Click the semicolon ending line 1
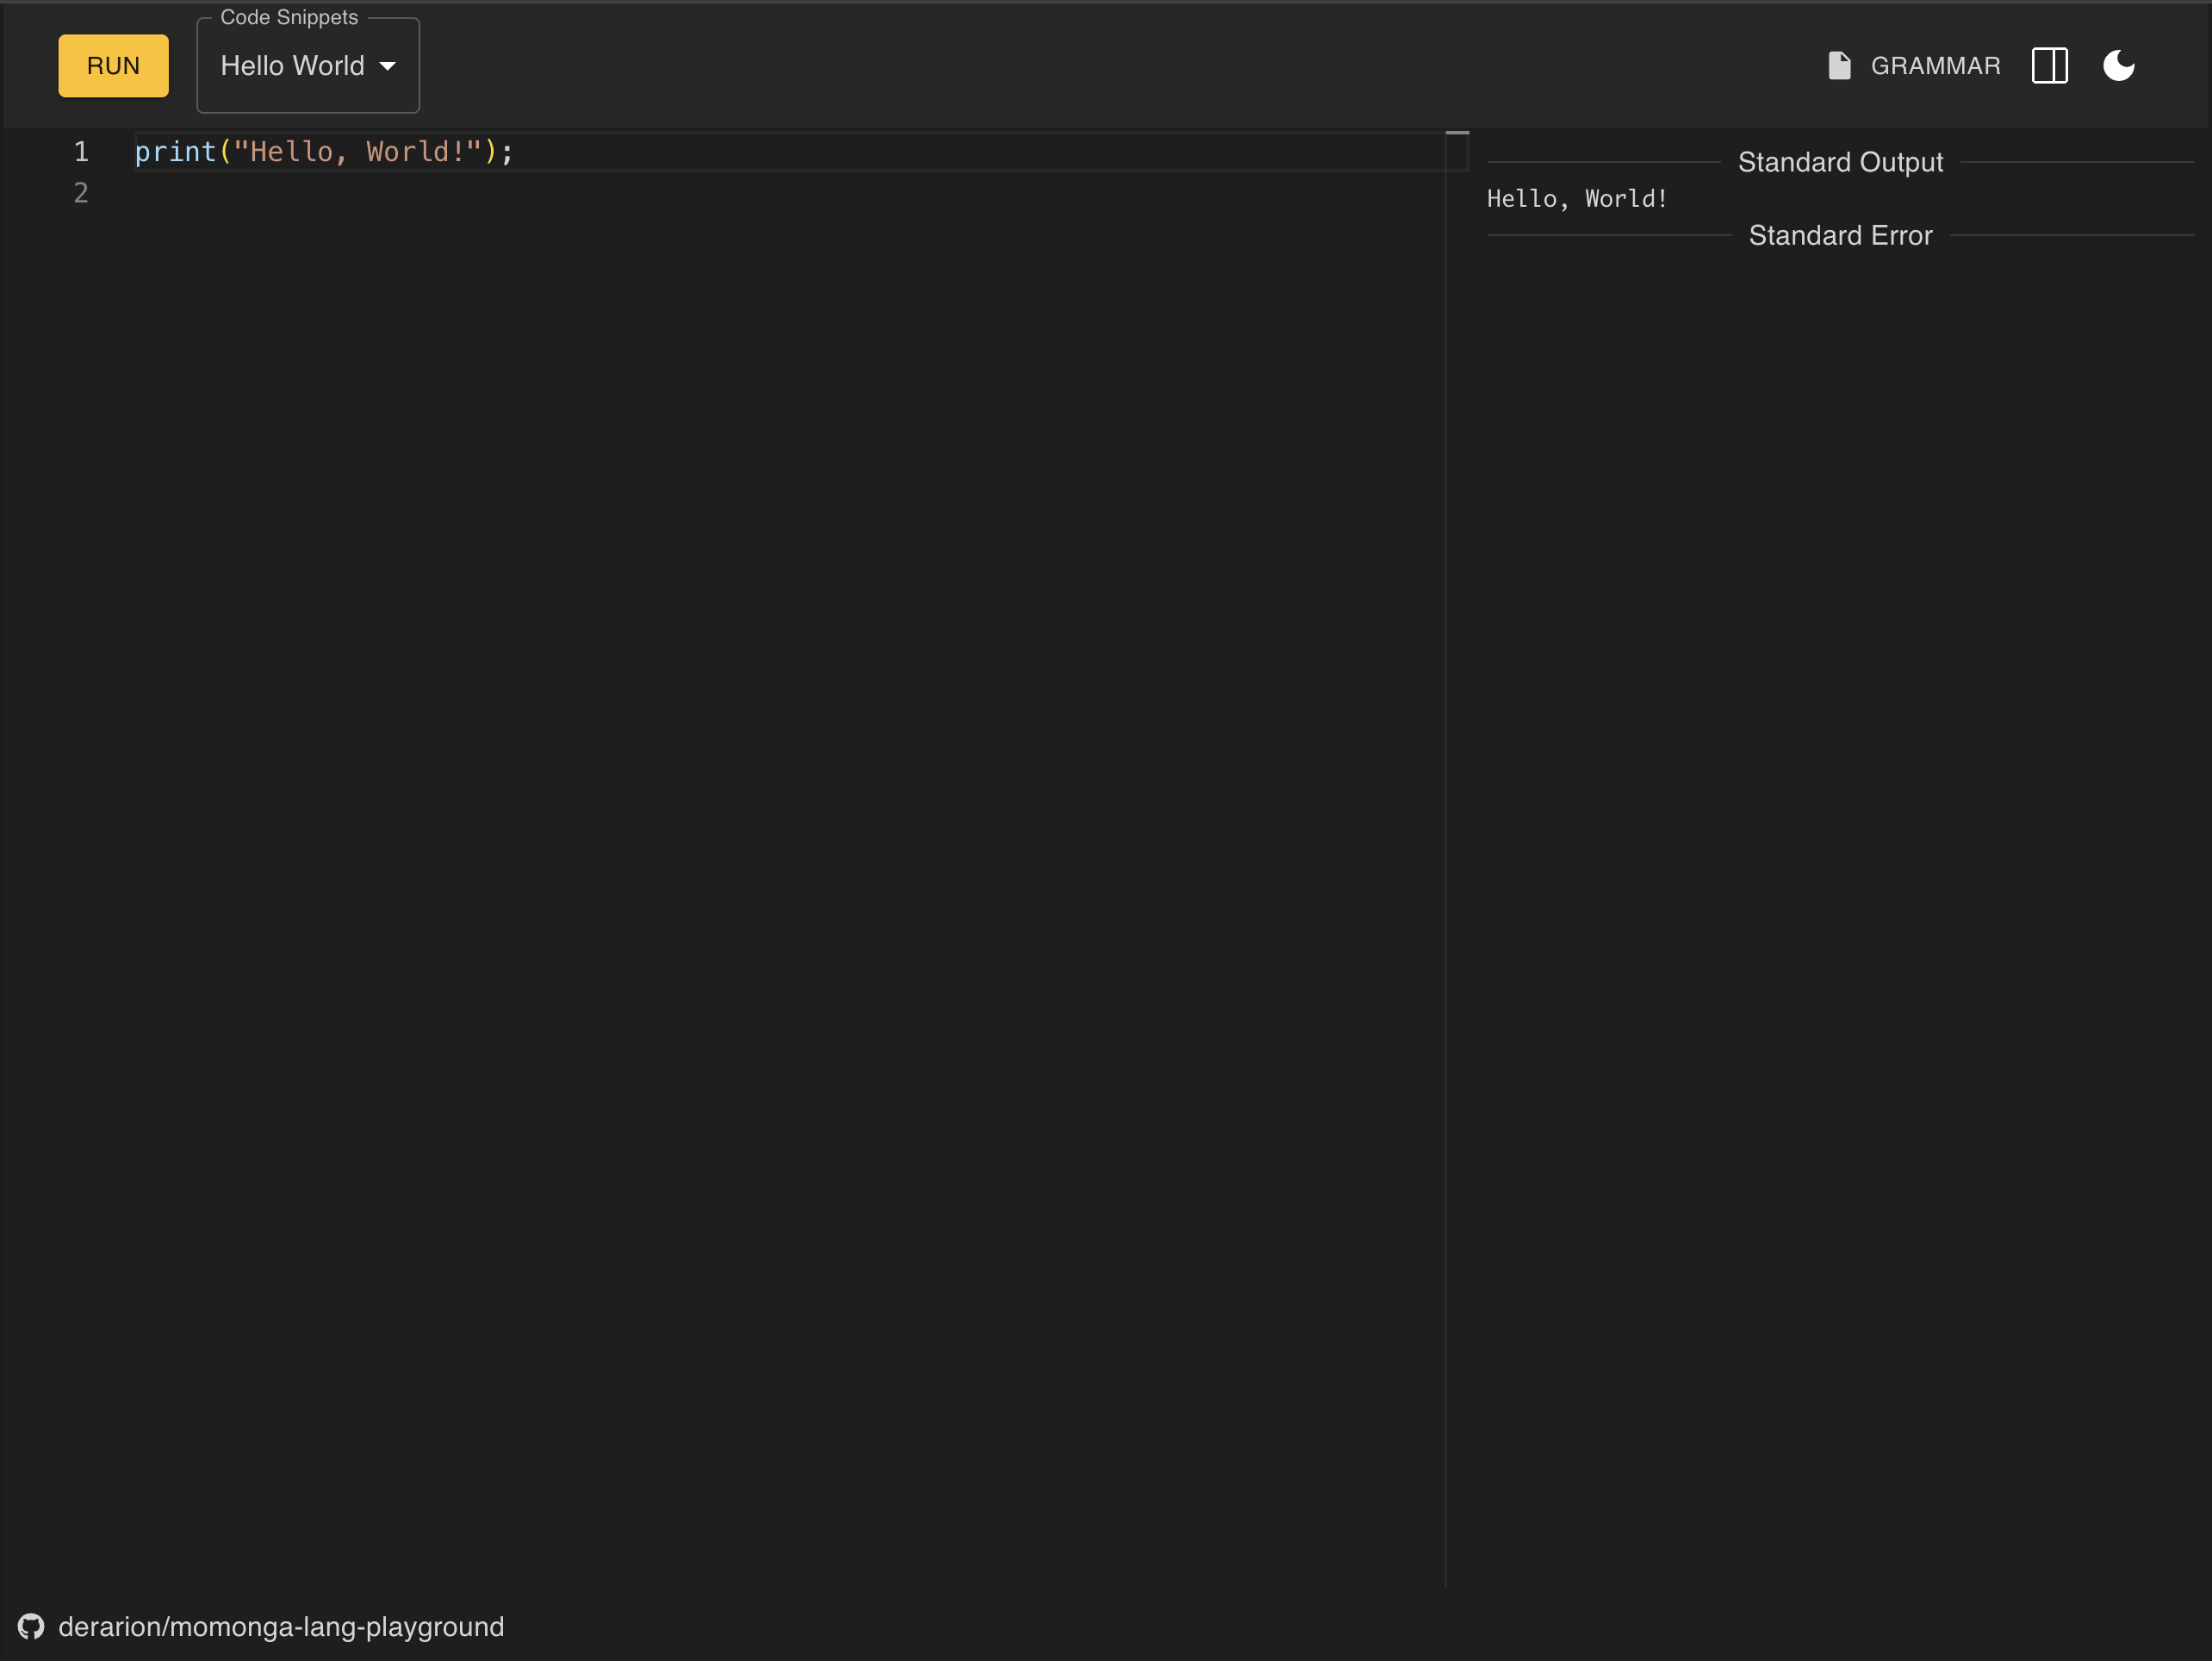 (508, 152)
